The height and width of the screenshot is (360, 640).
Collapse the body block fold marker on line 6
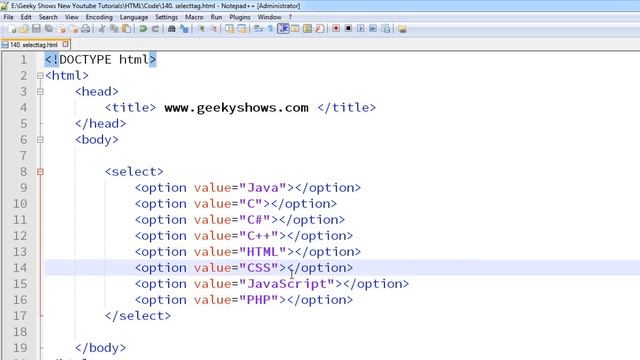40,140
